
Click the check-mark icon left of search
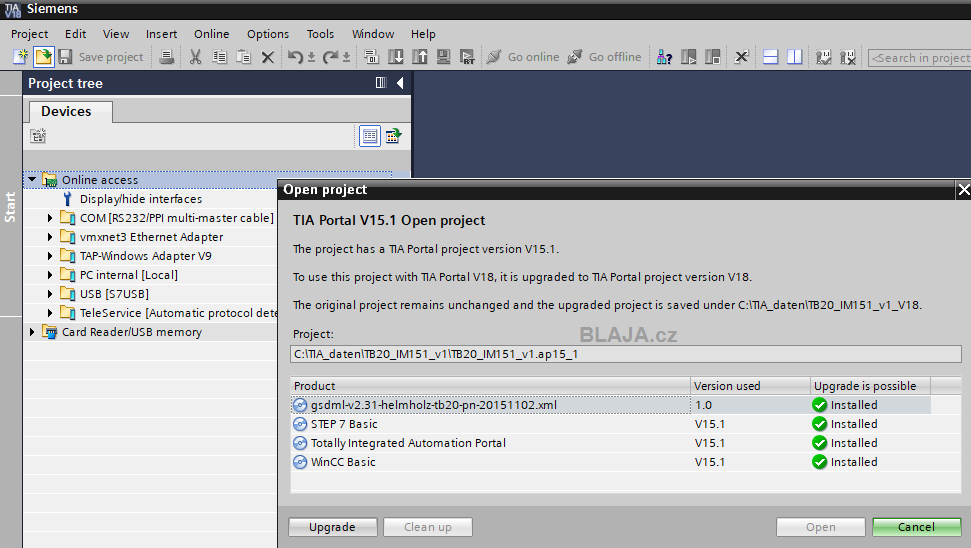823,57
